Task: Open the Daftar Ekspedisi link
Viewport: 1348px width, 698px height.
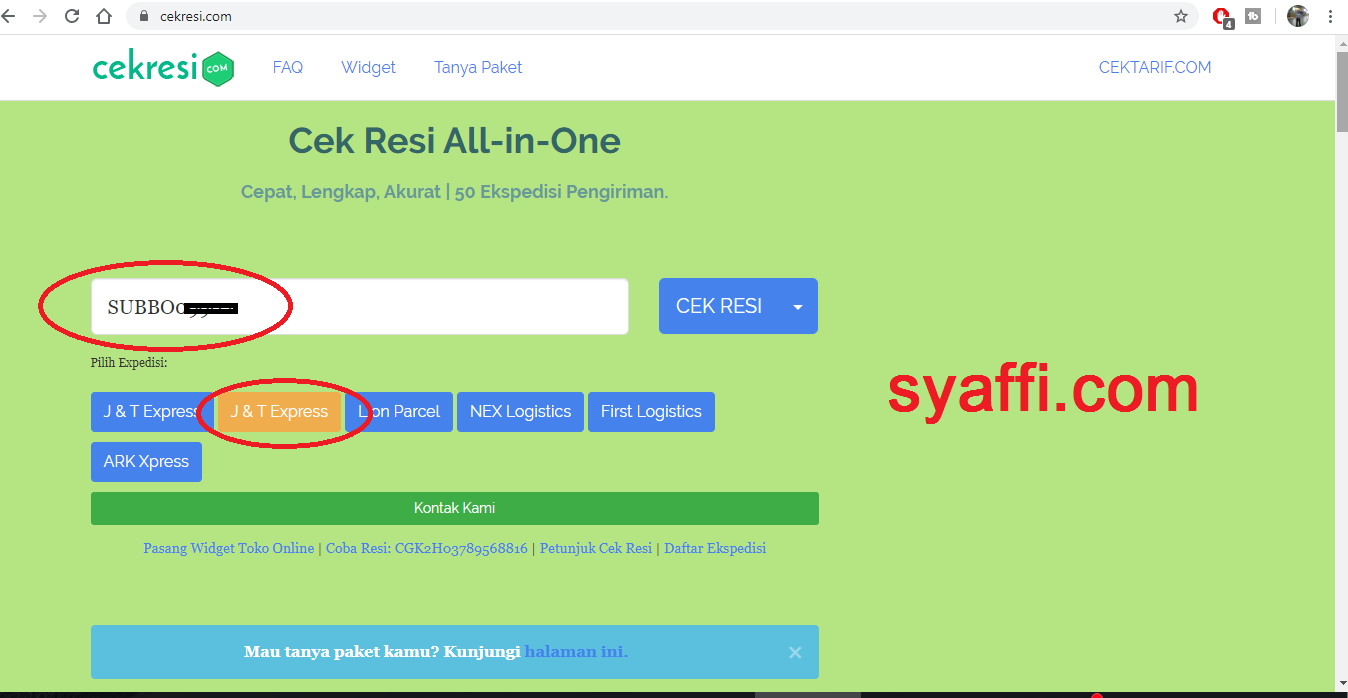Action: tap(715, 548)
